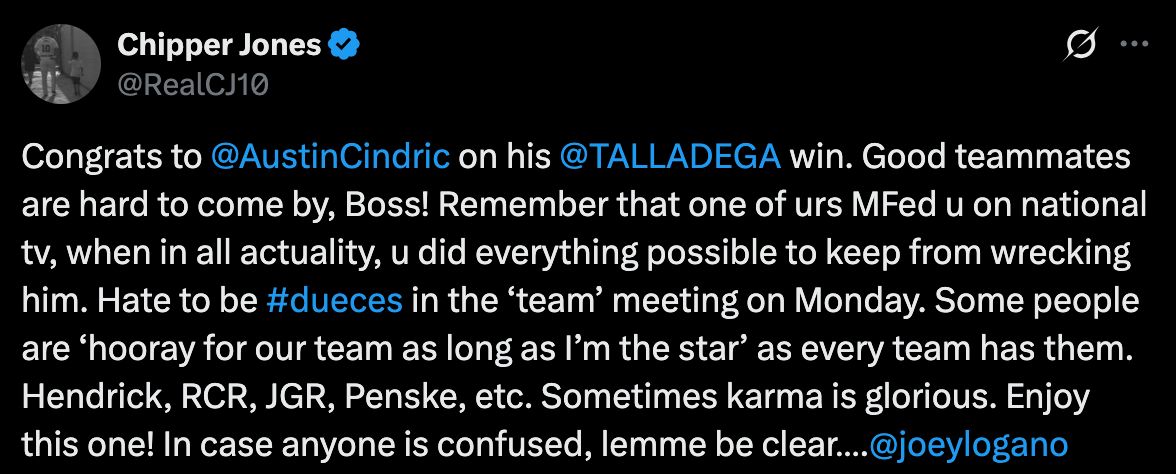Image resolution: width=1176 pixels, height=474 pixels.
Task: Click the Chipper Jones display name
Action: 219,46
